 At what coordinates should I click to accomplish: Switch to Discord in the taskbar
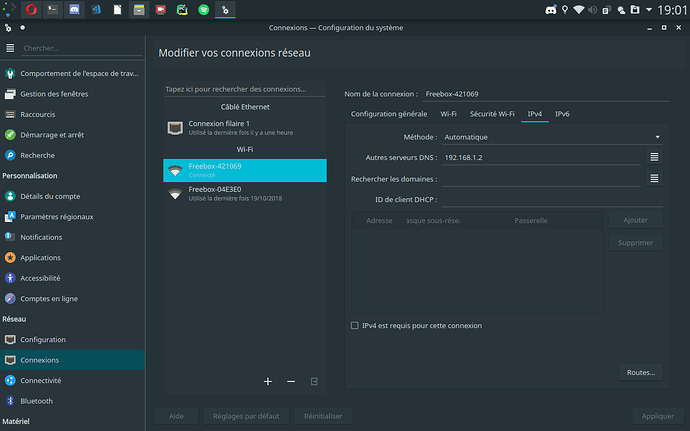(x=74, y=9)
